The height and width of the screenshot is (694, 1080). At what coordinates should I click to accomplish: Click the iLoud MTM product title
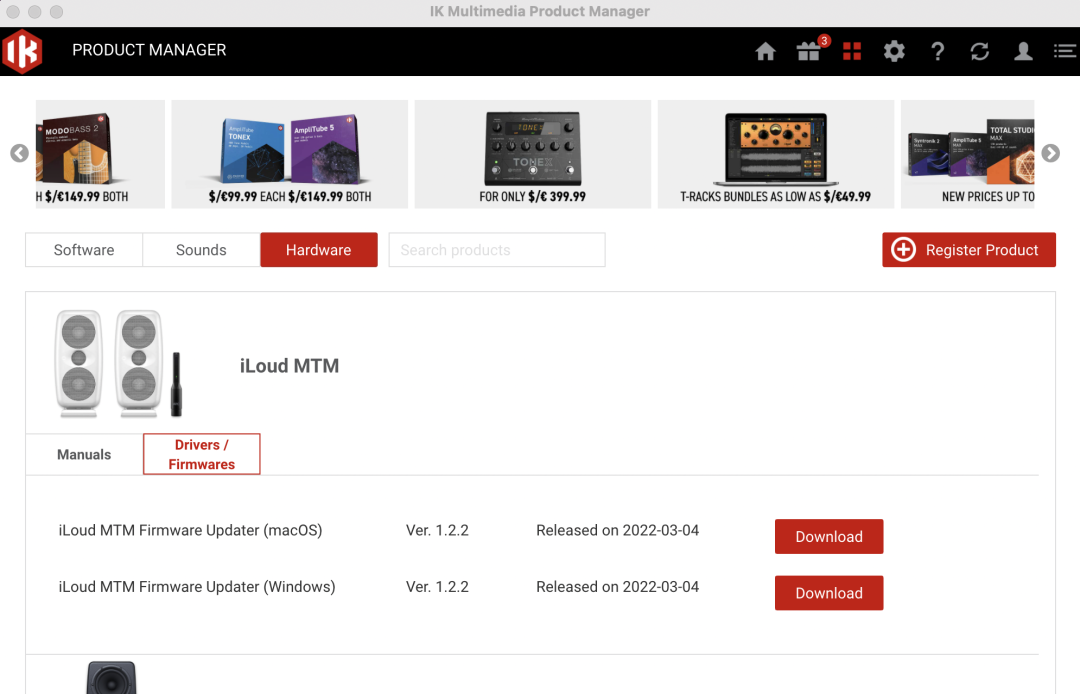(x=289, y=366)
